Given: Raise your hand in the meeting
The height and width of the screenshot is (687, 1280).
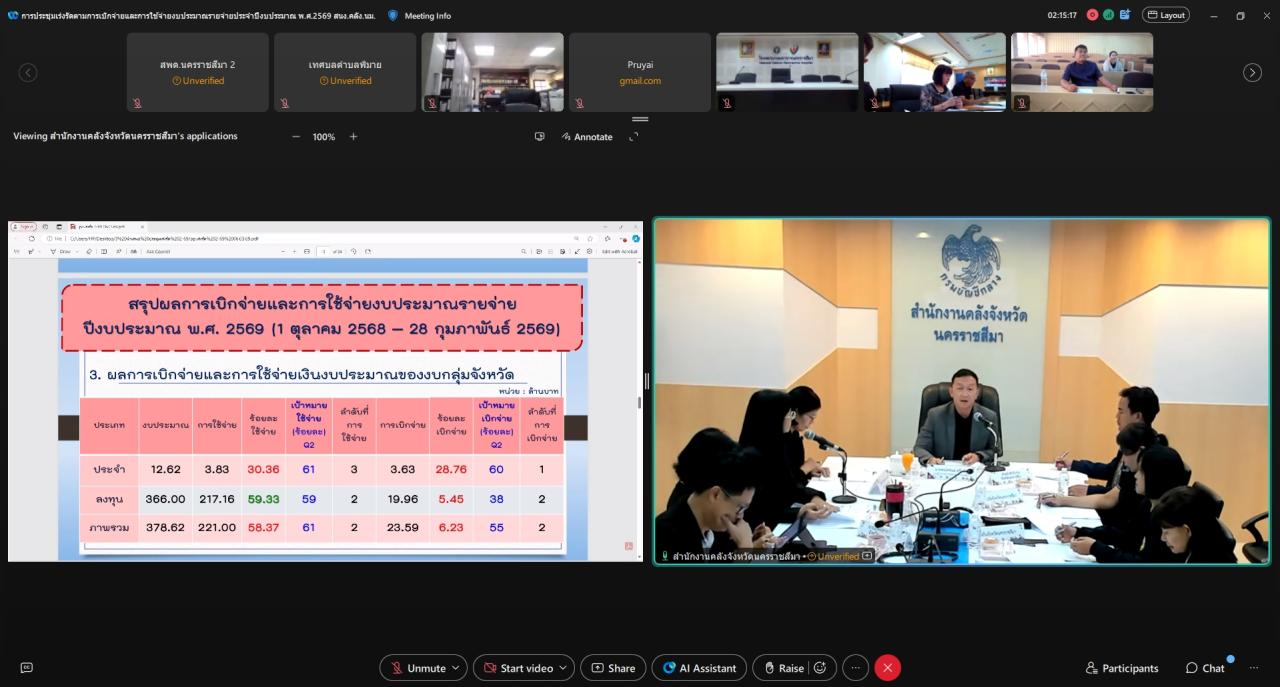Looking at the screenshot, I should pyautogui.click(x=783, y=668).
